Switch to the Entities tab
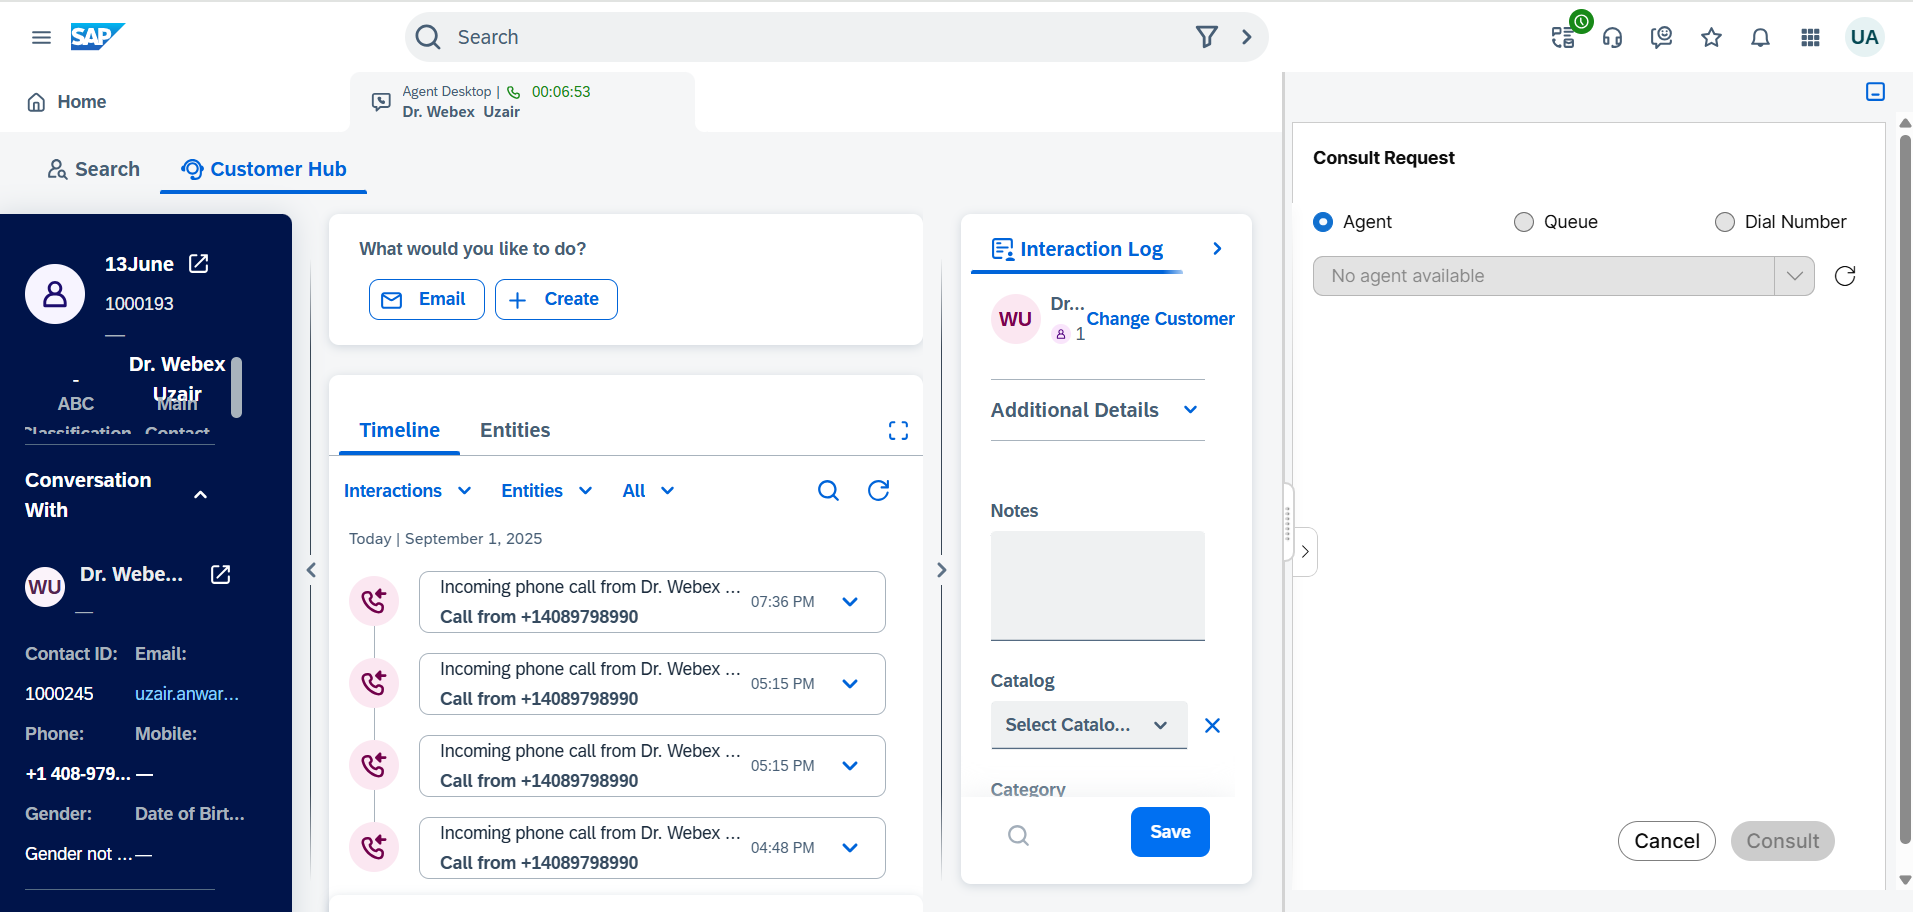 [514, 430]
